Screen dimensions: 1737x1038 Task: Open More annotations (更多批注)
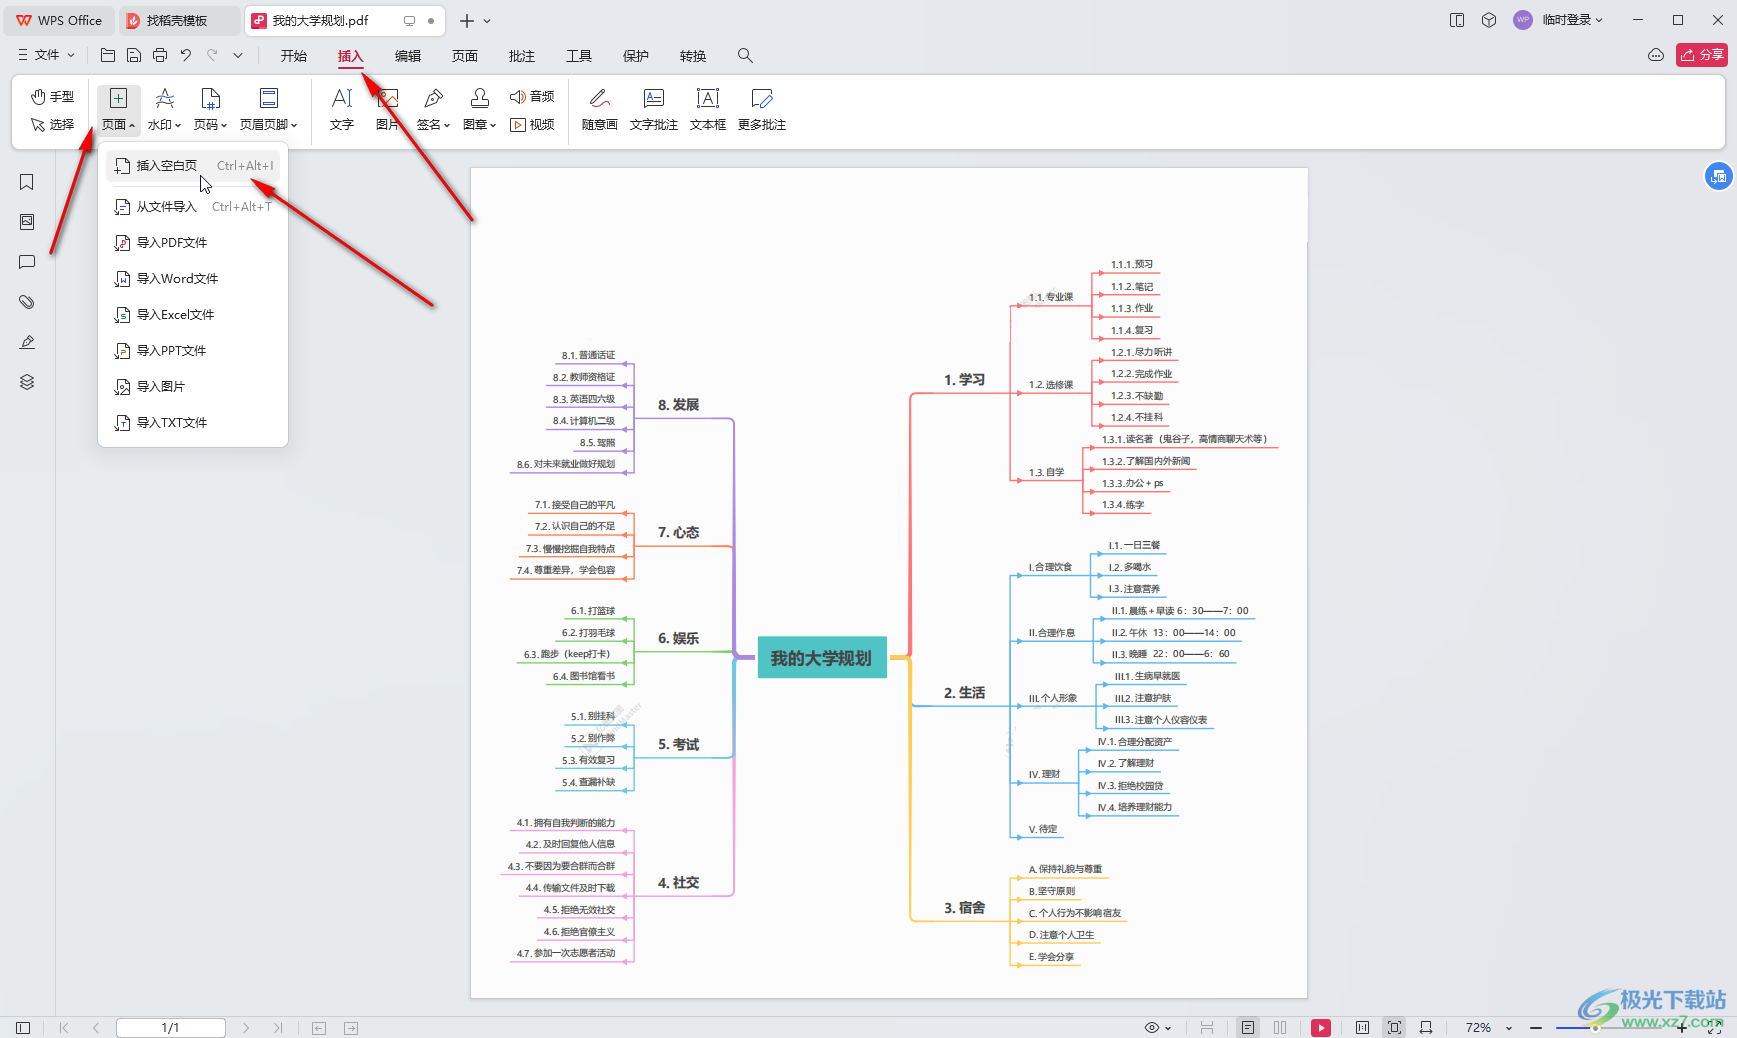coord(761,109)
